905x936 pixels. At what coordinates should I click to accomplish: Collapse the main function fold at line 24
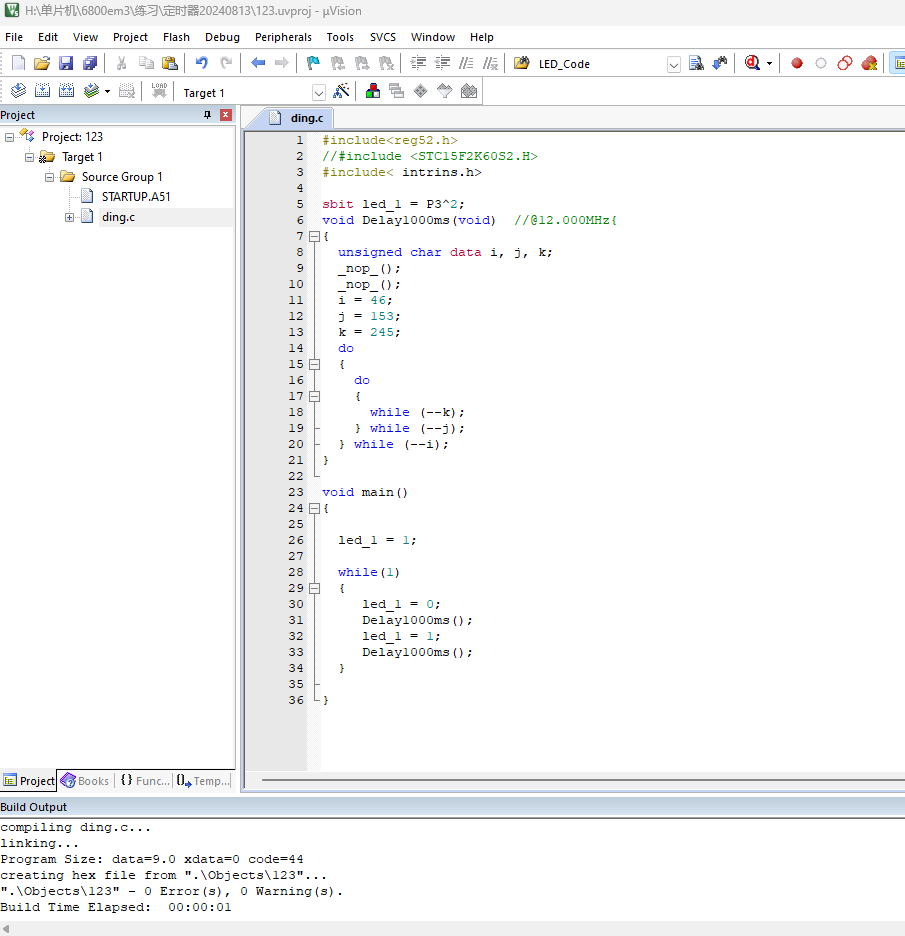pyautogui.click(x=315, y=509)
